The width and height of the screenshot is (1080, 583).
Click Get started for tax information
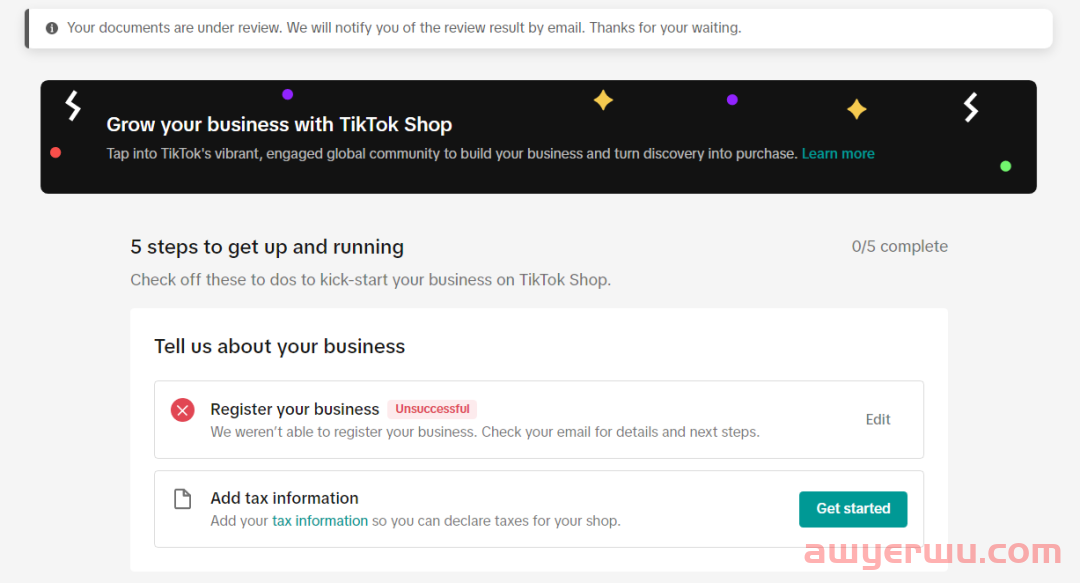pyautogui.click(x=853, y=509)
